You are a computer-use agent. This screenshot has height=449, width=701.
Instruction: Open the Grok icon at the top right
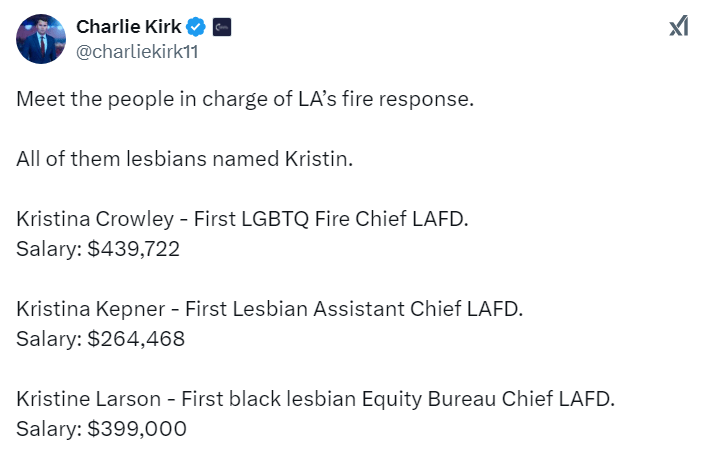678,27
